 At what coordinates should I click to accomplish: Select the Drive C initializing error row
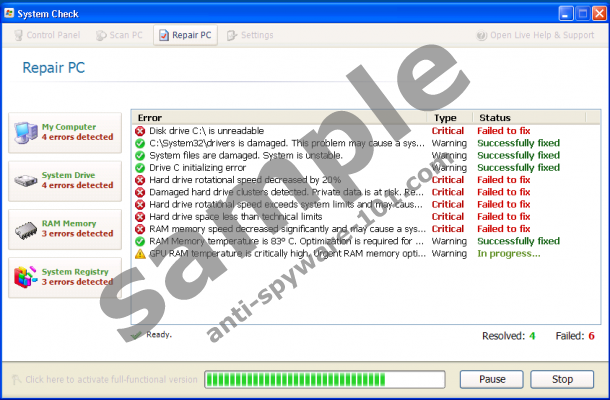point(280,168)
